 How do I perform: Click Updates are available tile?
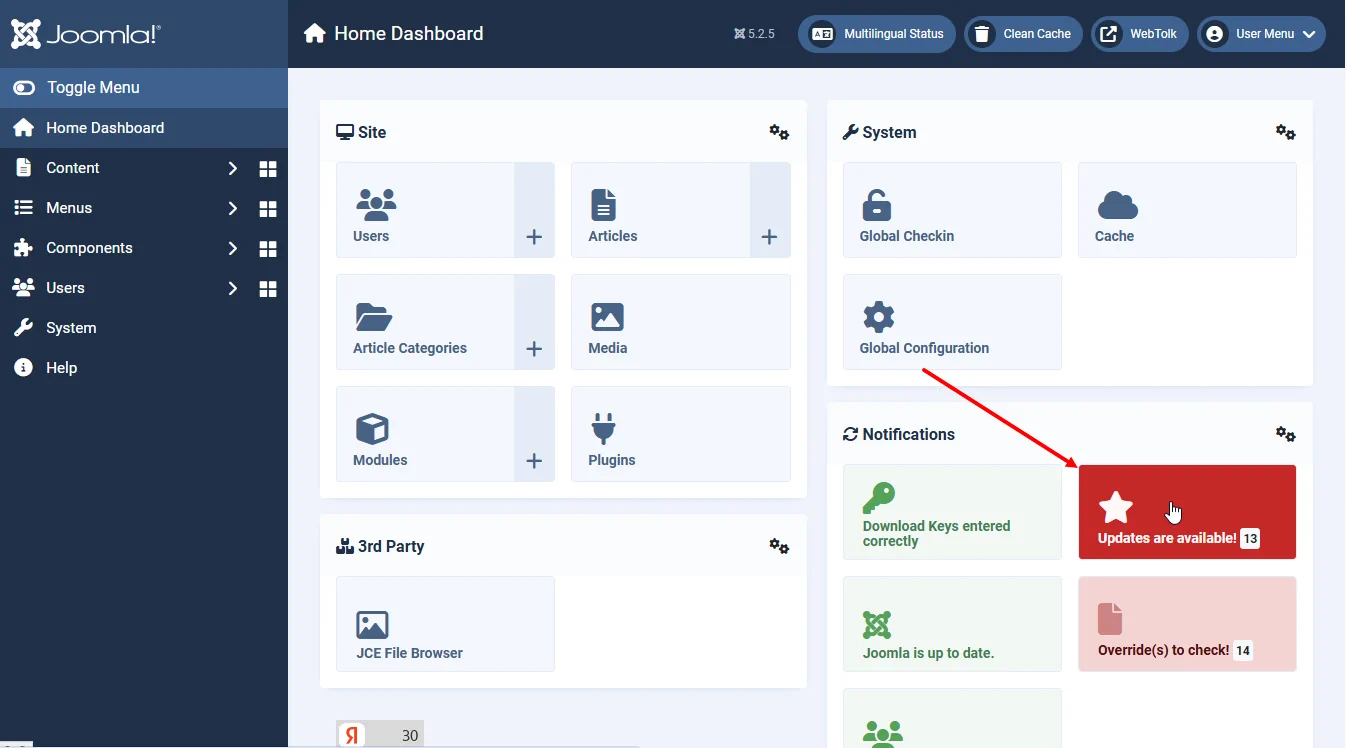1187,512
